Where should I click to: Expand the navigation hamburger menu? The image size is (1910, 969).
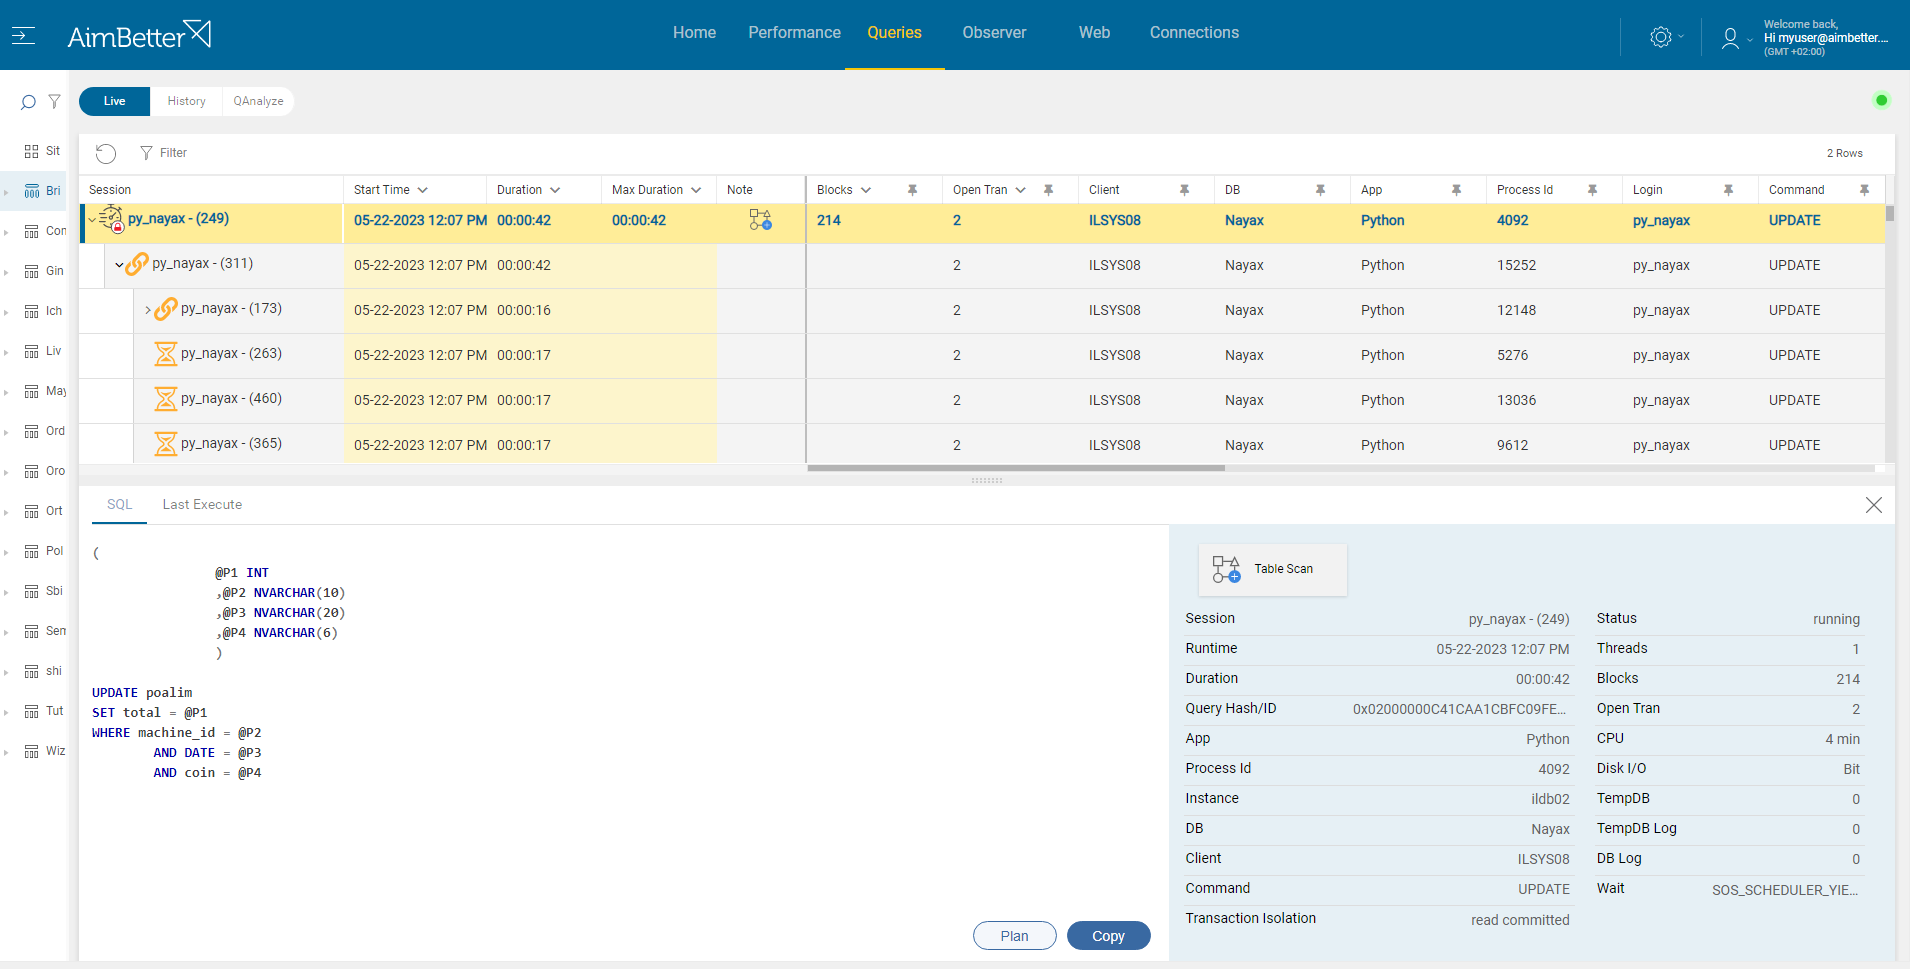pos(23,35)
